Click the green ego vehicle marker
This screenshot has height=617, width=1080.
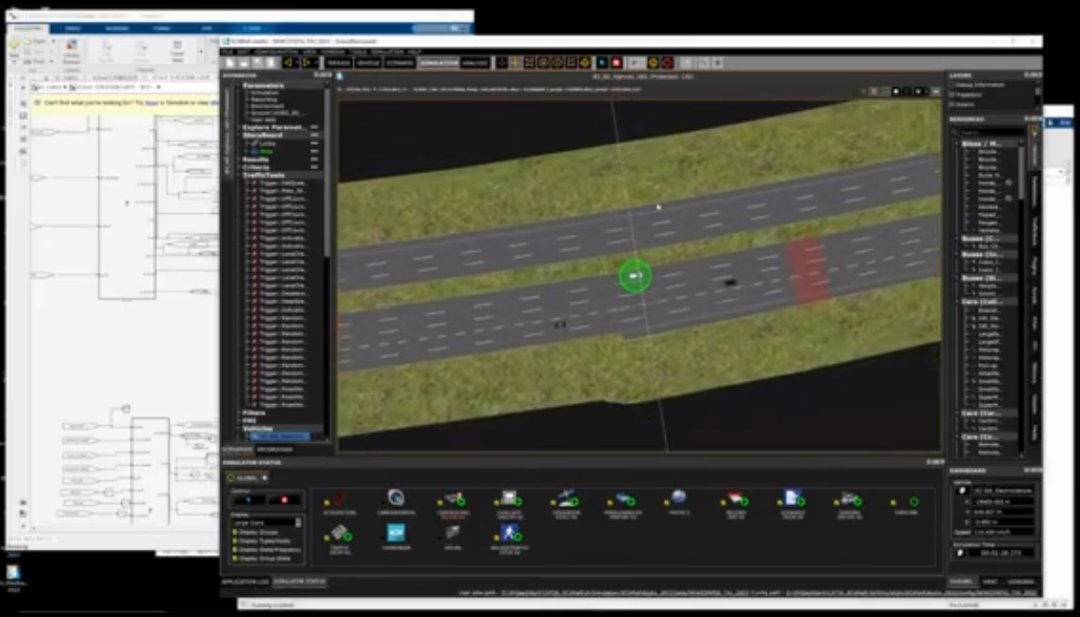pyautogui.click(x=634, y=276)
